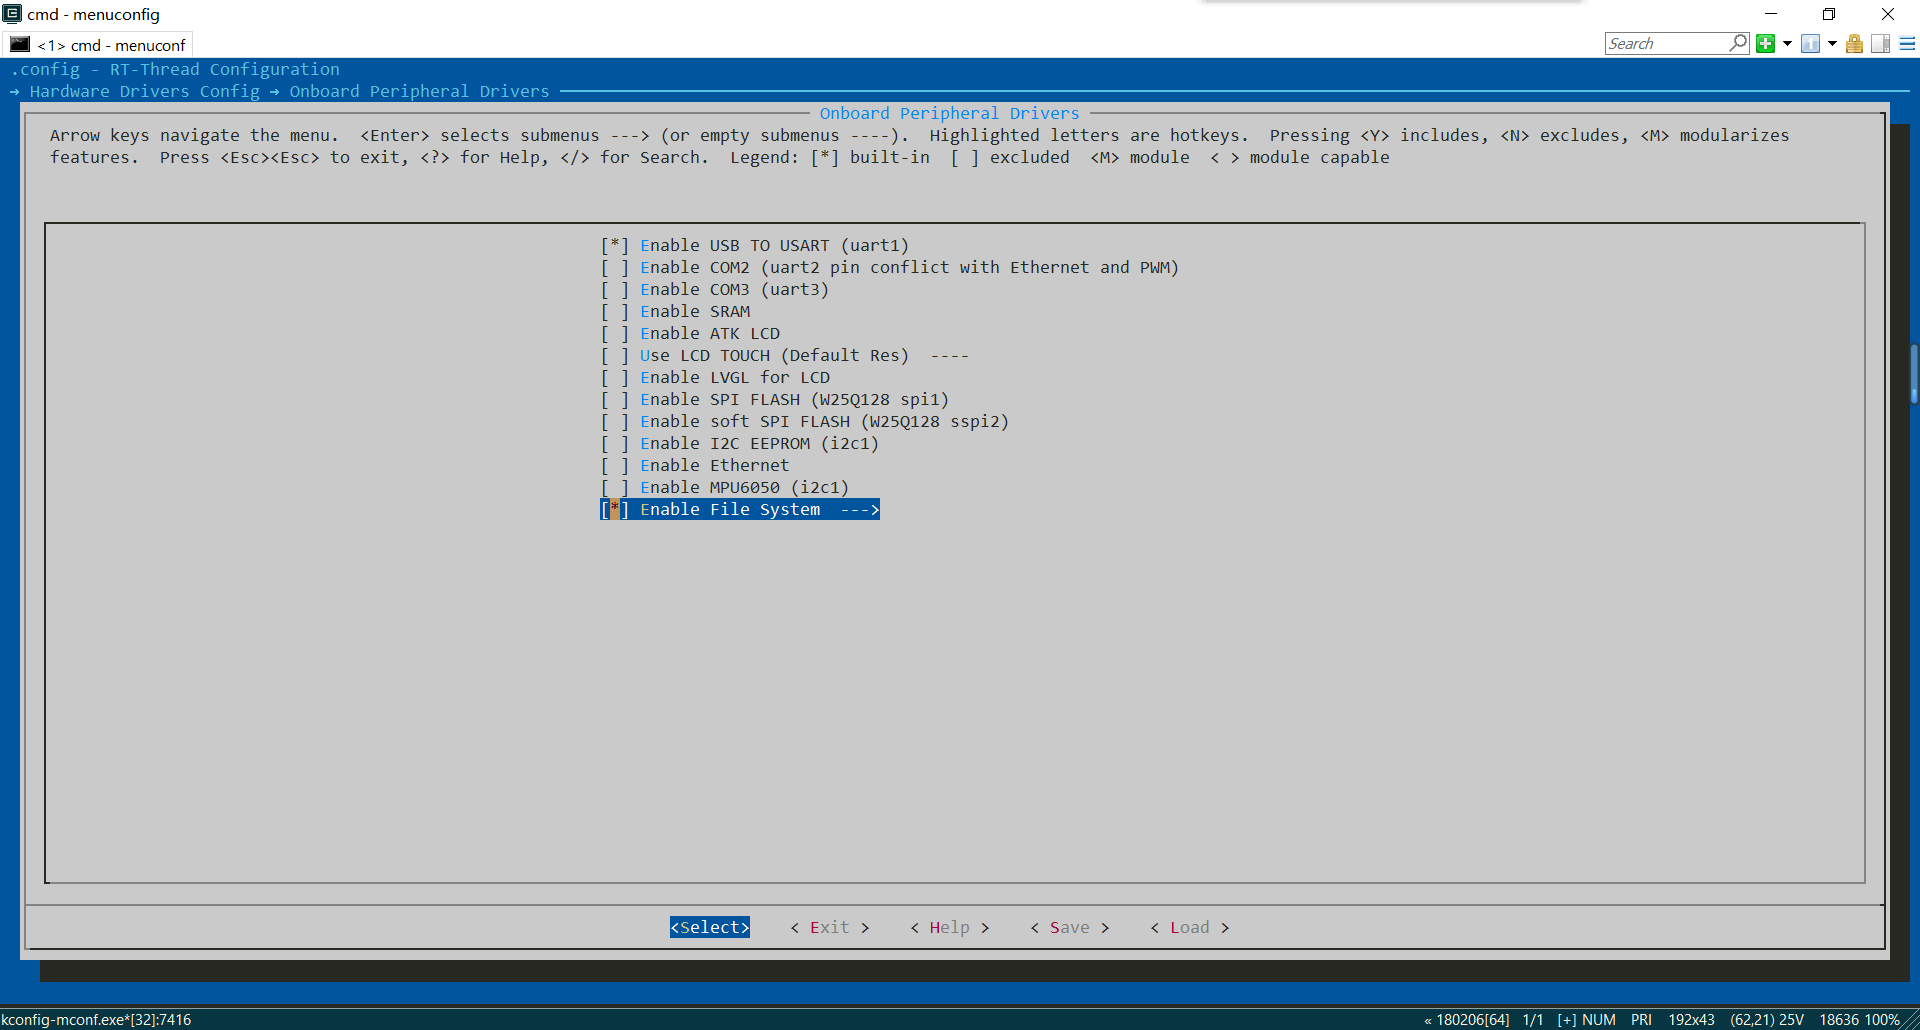Screen dimensions: 1920x1030
Task: Click the active console number icon
Action: (1810, 43)
